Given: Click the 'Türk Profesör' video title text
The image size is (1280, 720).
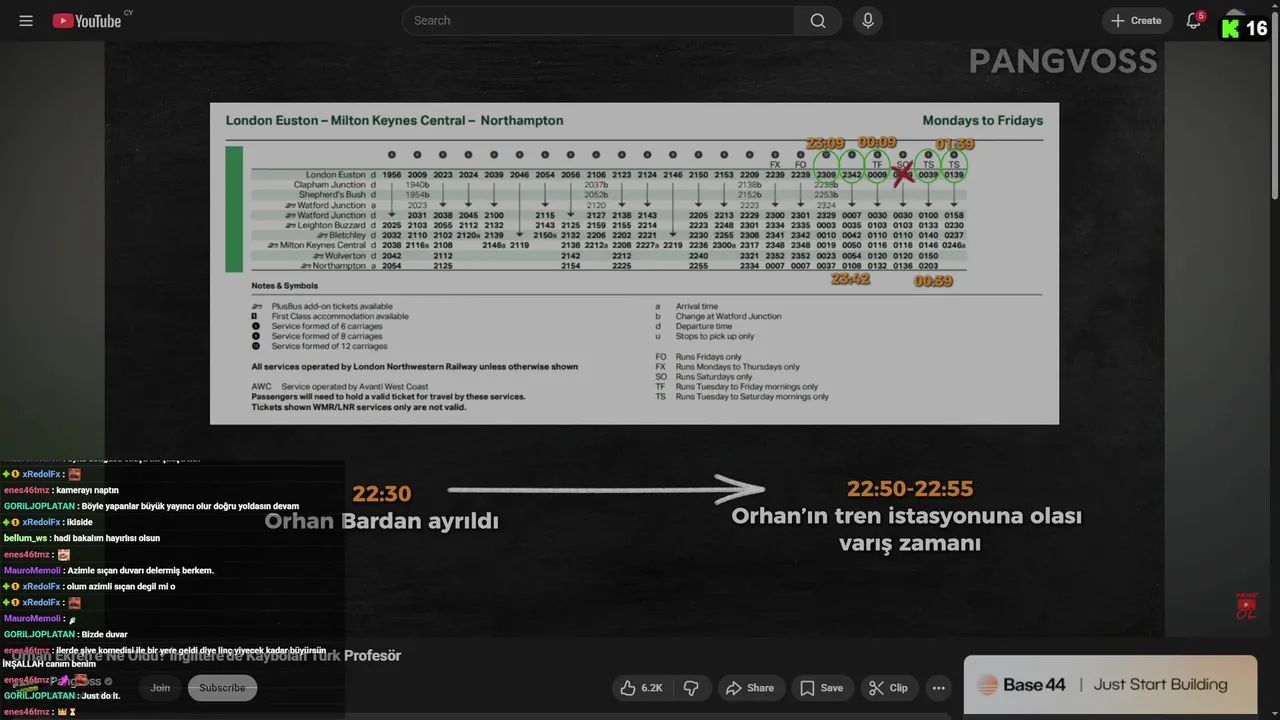Looking at the screenshot, I should [x=344, y=655].
